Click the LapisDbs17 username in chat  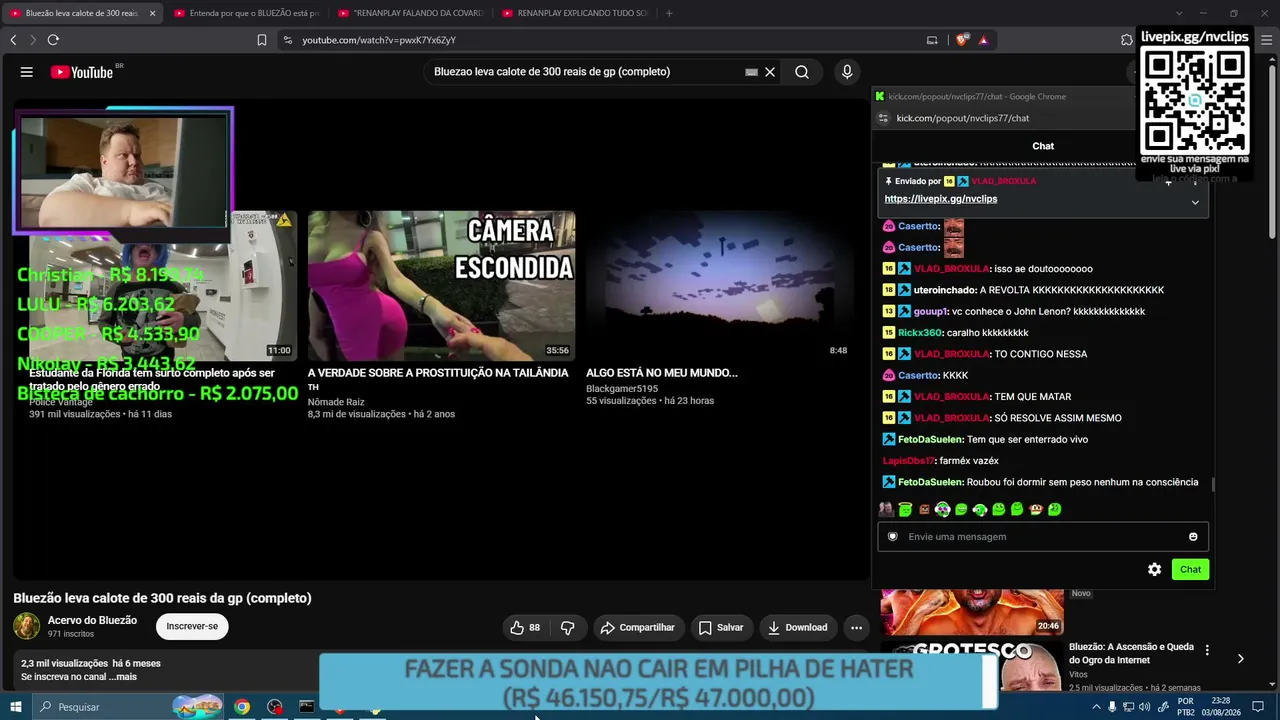pyautogui.click(x=909, y=461)
